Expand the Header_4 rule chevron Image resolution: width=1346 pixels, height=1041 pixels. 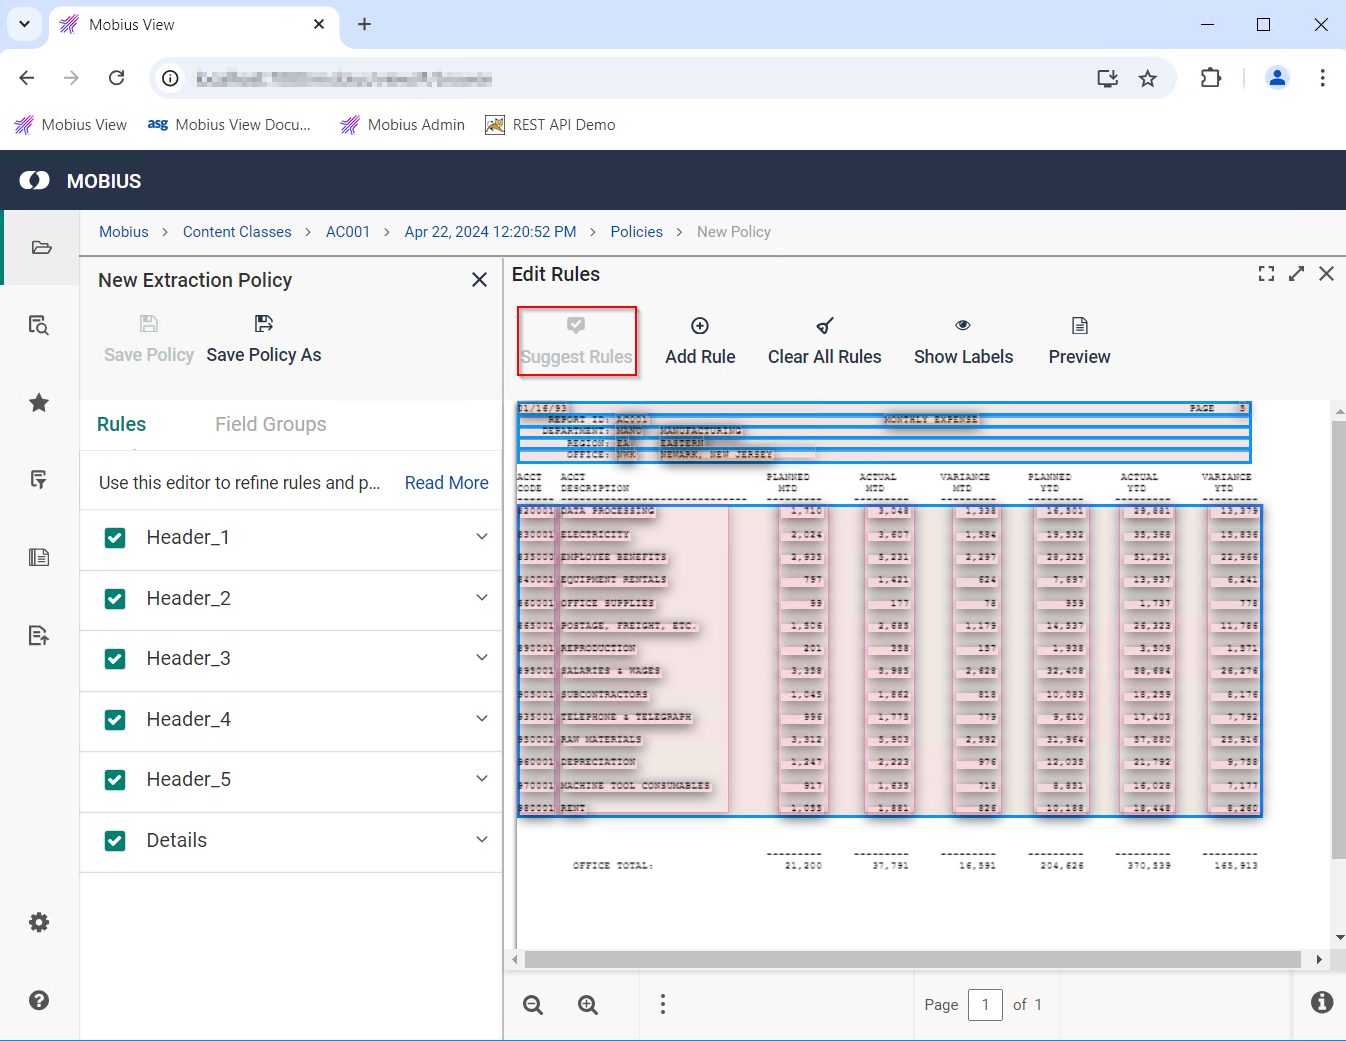click(x=482, y=719)
